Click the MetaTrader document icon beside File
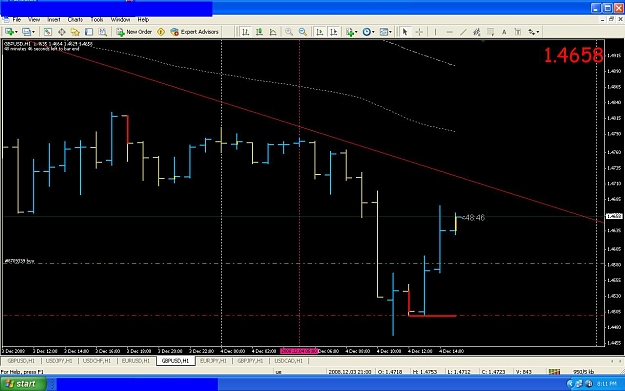 pos(6,20)
